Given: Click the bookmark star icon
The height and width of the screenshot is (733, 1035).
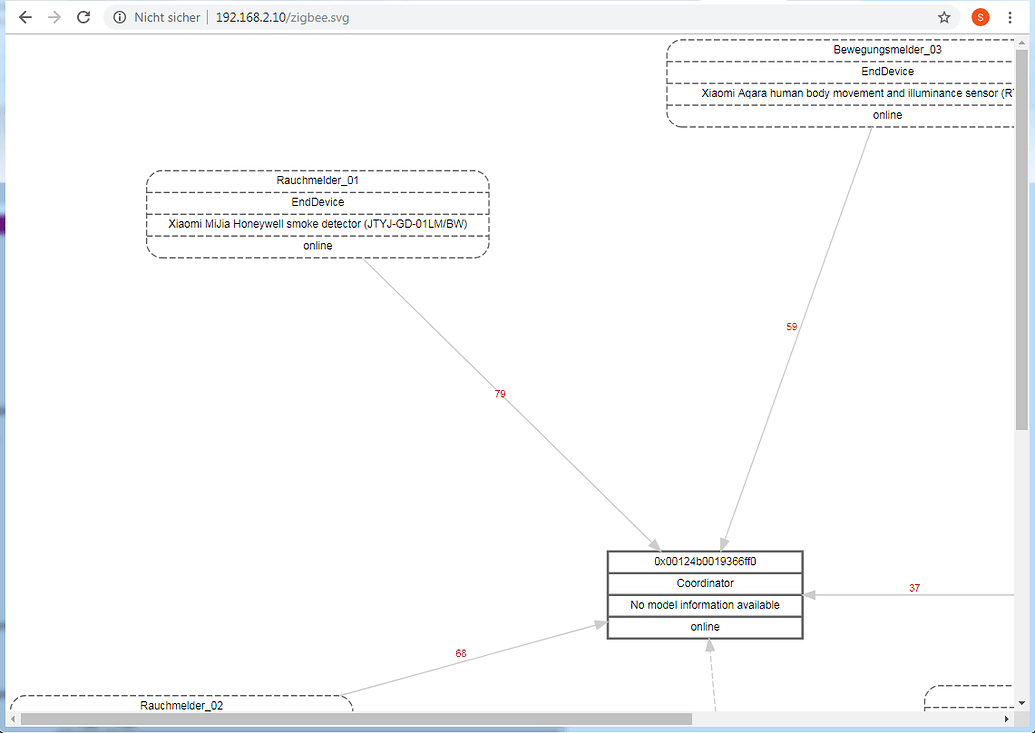Looking at the screenshot, I should click(x=943, y=17).
